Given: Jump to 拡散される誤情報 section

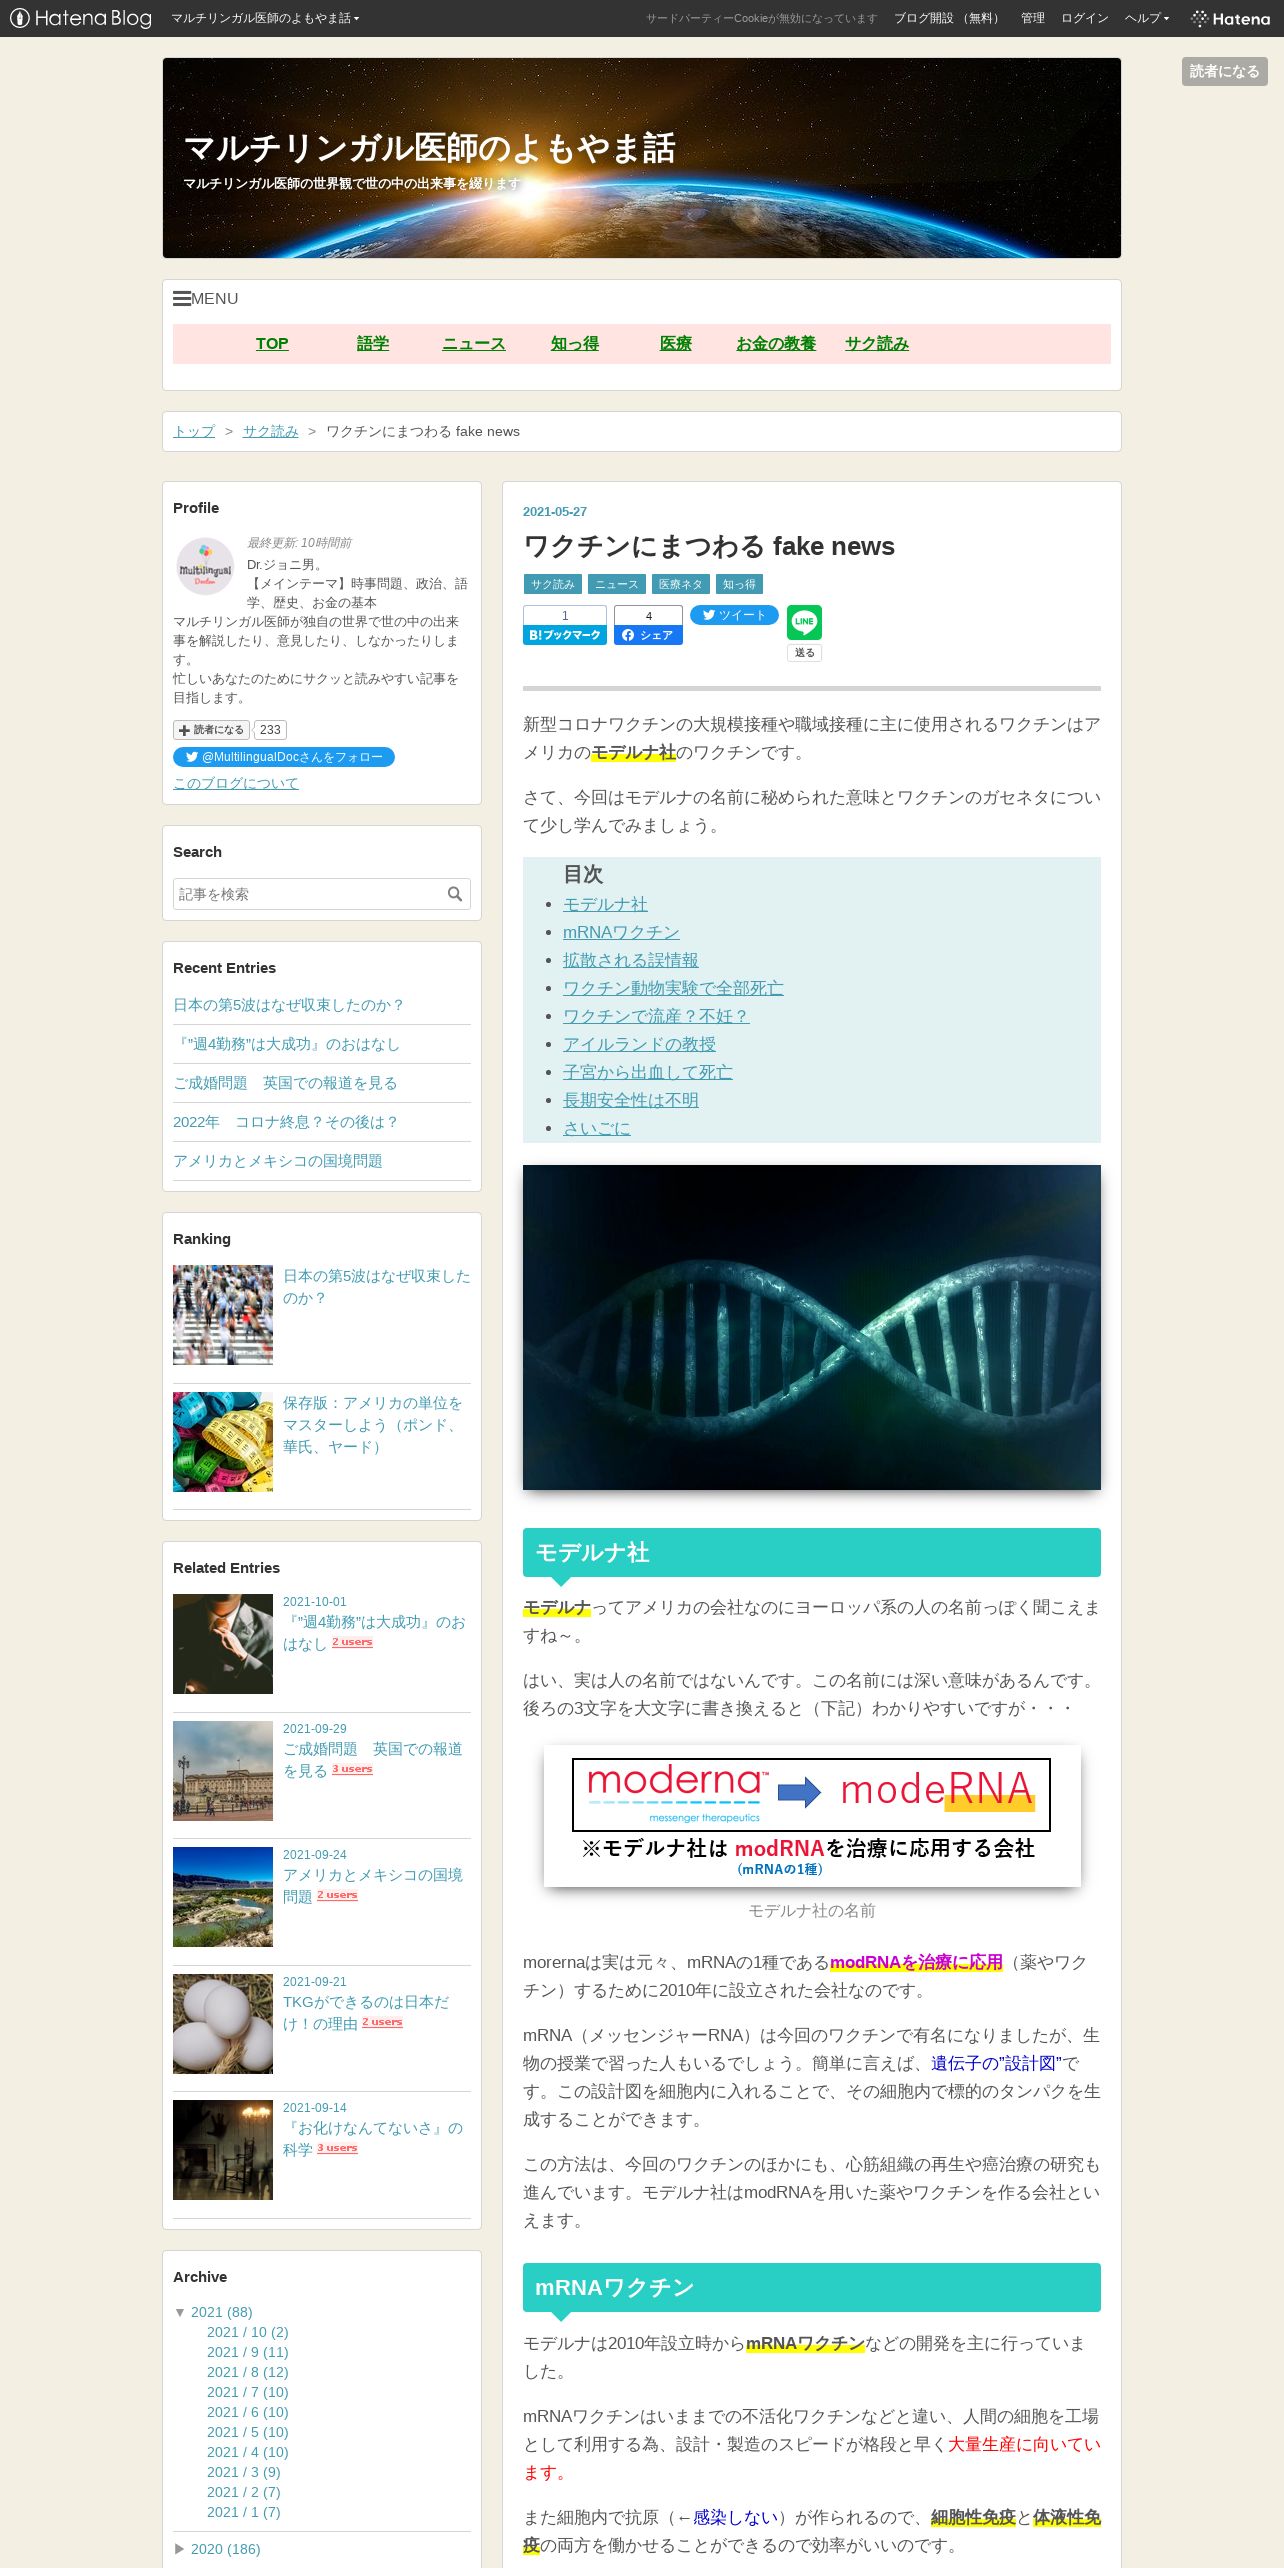Looking at the screenshot, I should click(631, 960).
